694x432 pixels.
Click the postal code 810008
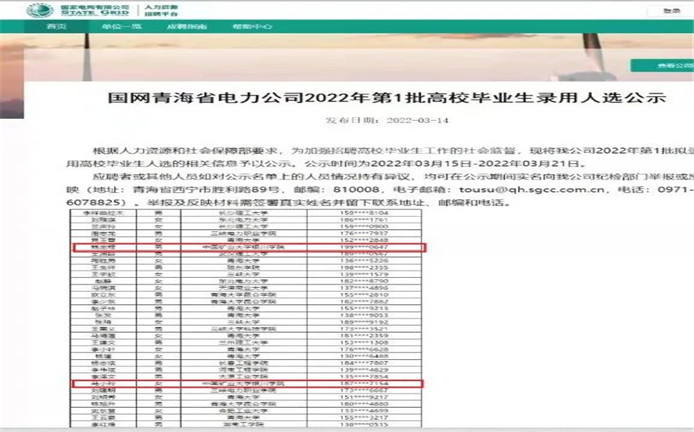(x=357, y=189)
